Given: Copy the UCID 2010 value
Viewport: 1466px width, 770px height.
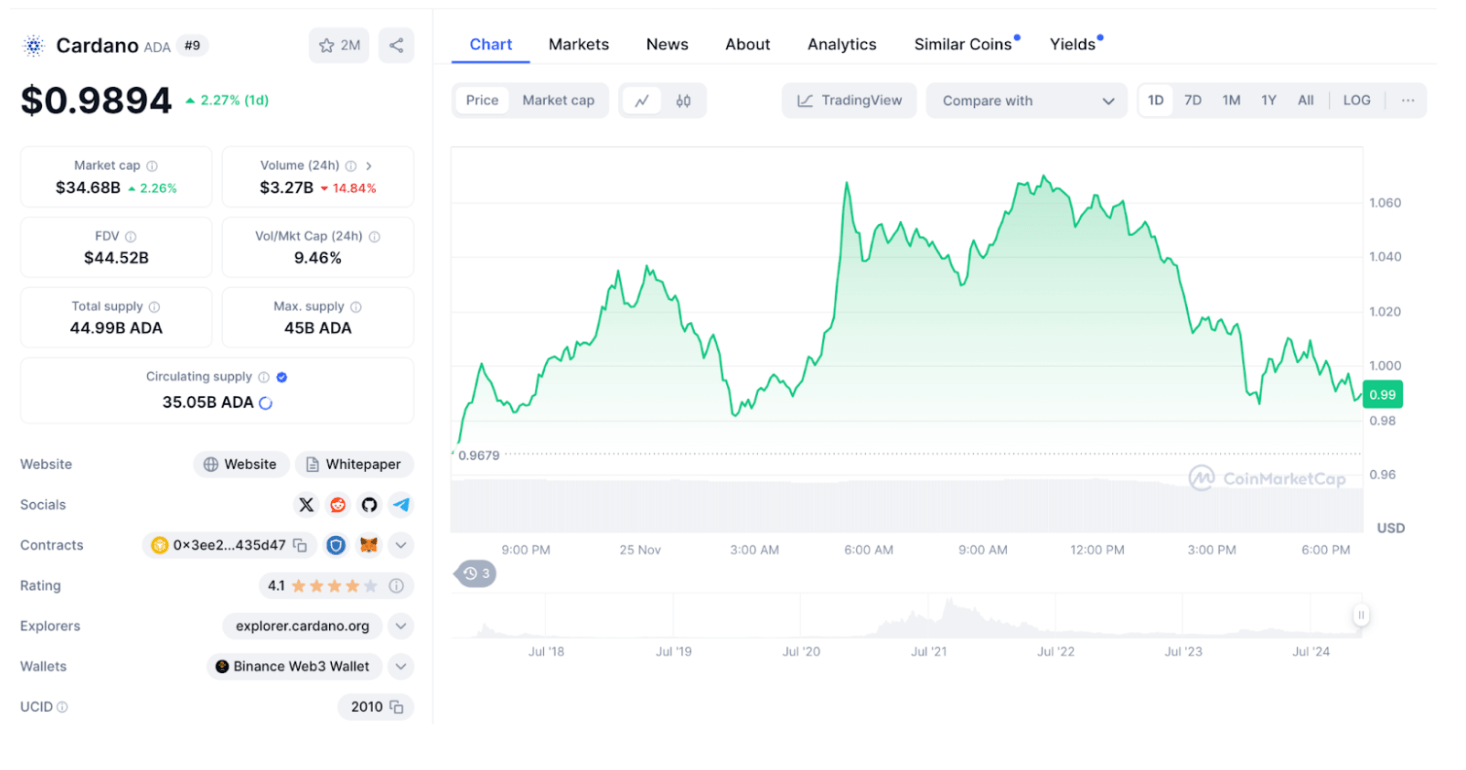Looking at the screenshot, I should (396, 707).
